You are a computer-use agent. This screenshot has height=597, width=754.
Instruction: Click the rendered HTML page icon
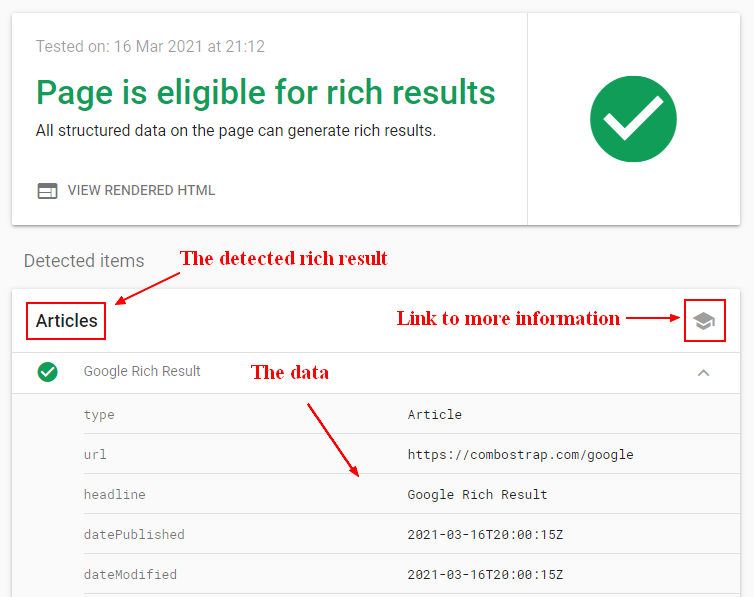(x=47, y=191)
